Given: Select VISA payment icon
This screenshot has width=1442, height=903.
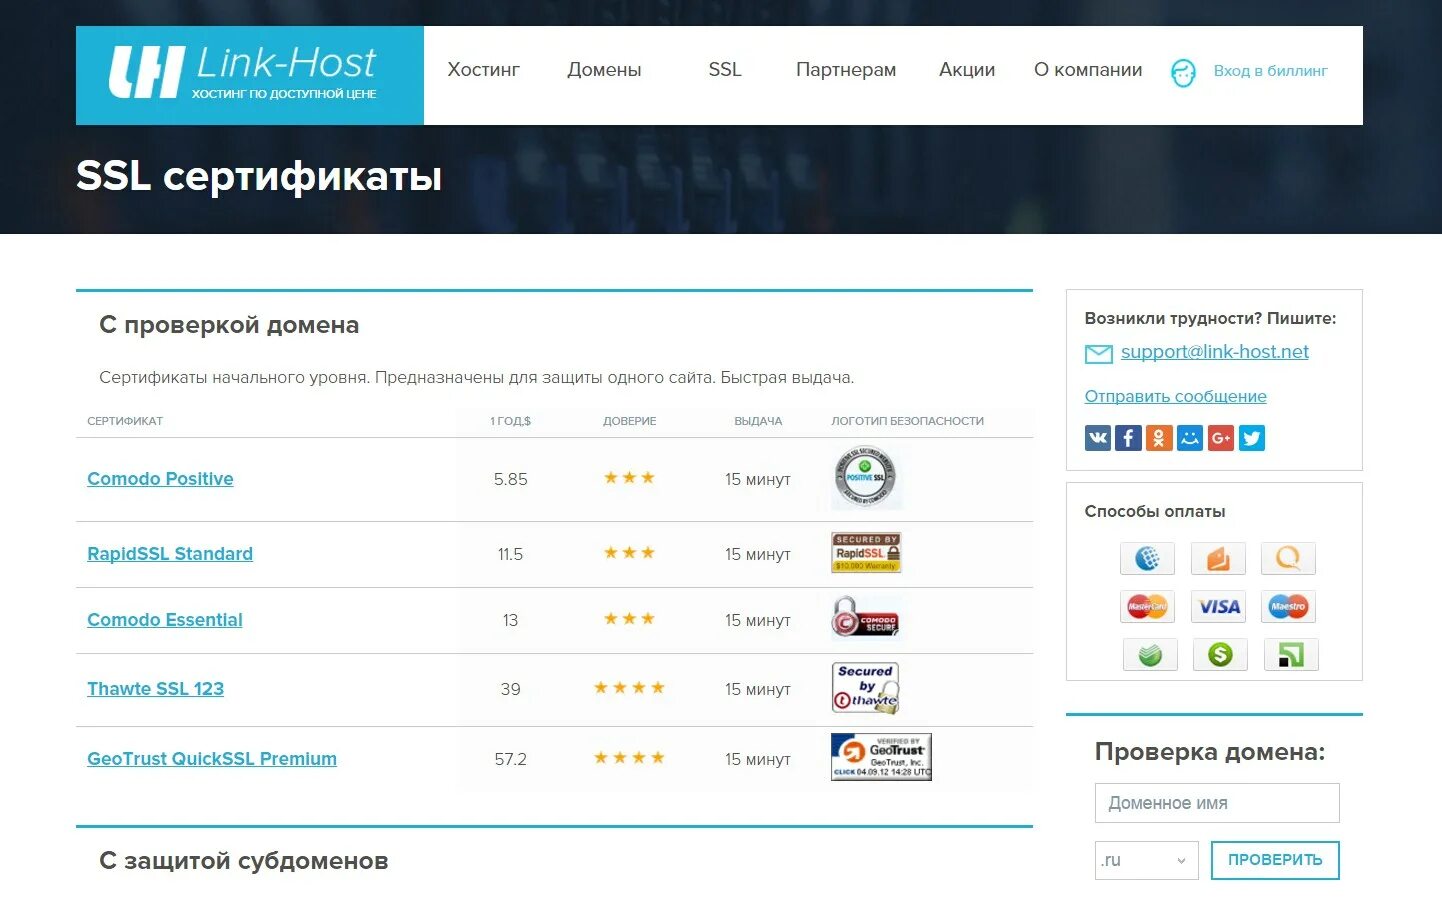Looking at the screenshot, I should [x=1218, y=606].
